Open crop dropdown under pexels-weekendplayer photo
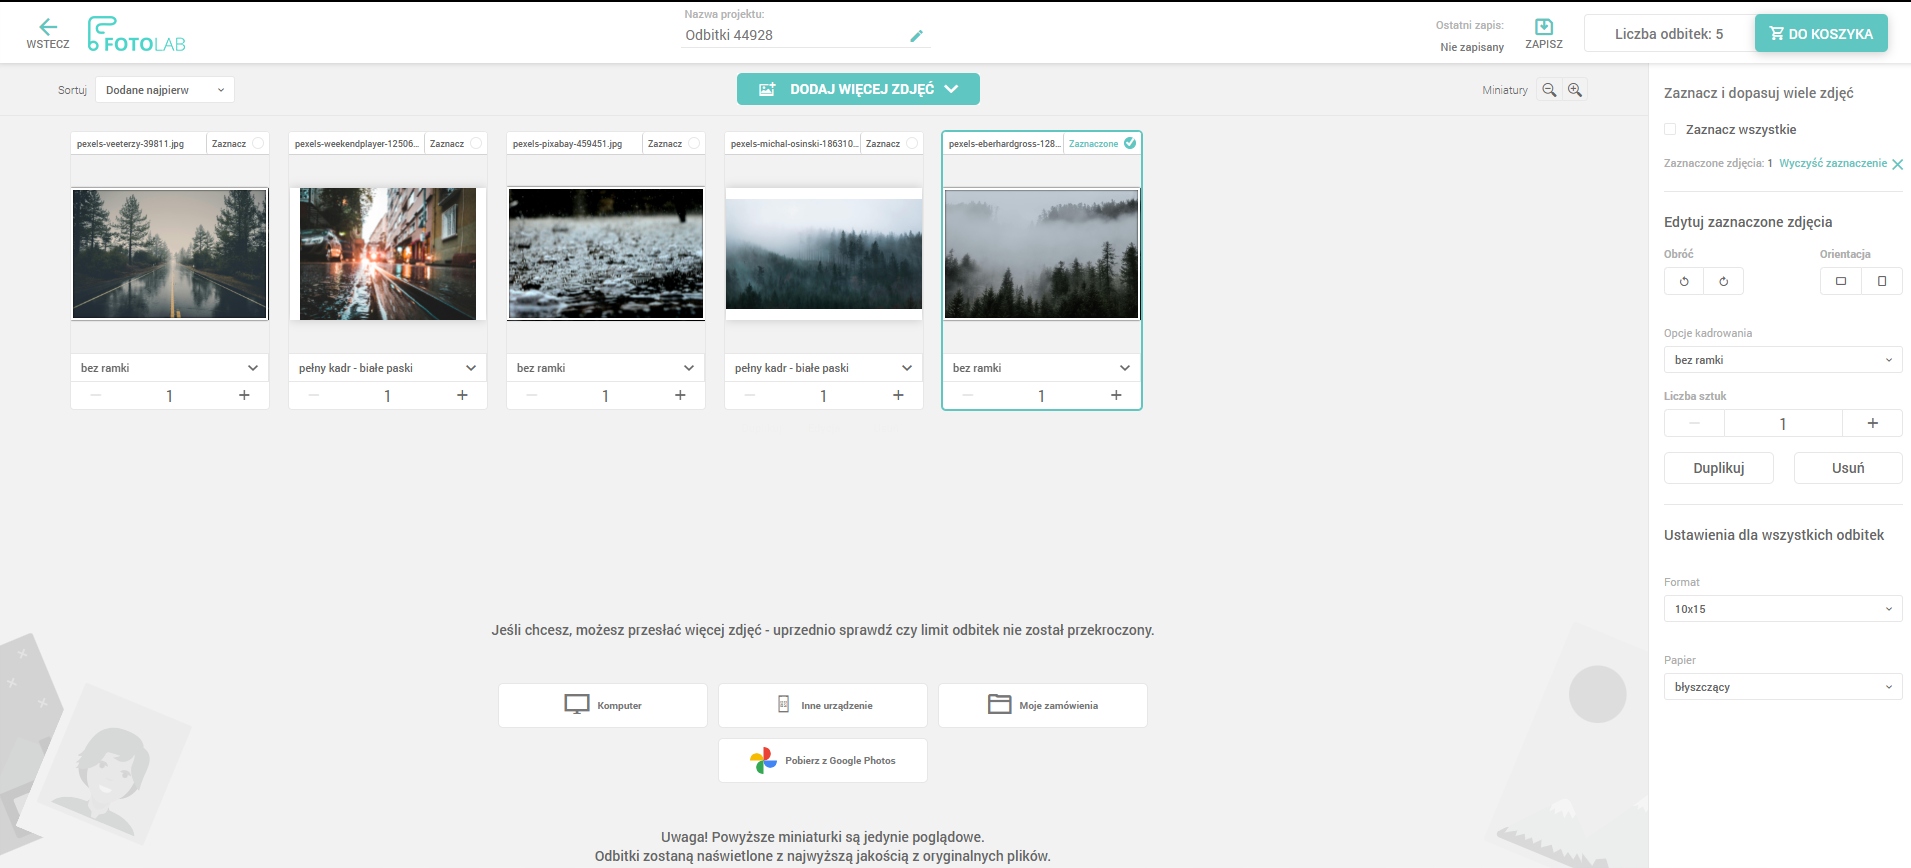Image resolution: width=1911 pixels, height=868 pixels. coord(388,368)
